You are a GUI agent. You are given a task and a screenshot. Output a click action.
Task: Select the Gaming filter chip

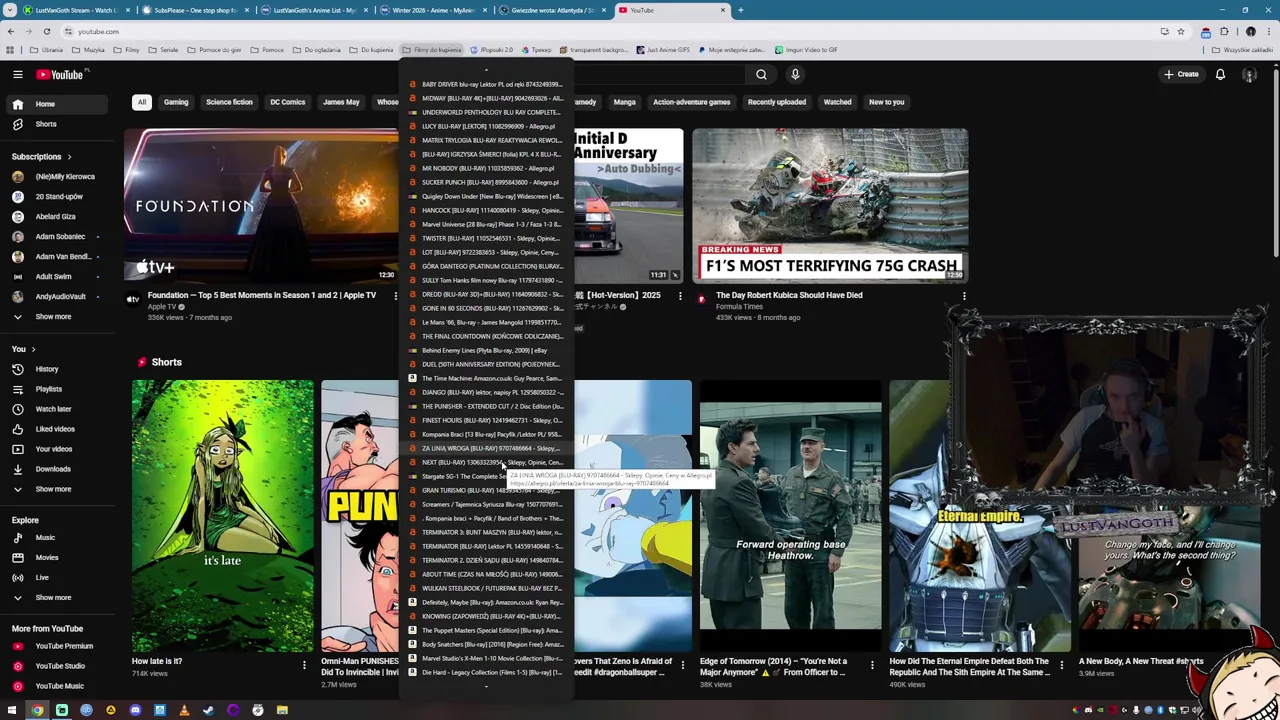point(176,102)
